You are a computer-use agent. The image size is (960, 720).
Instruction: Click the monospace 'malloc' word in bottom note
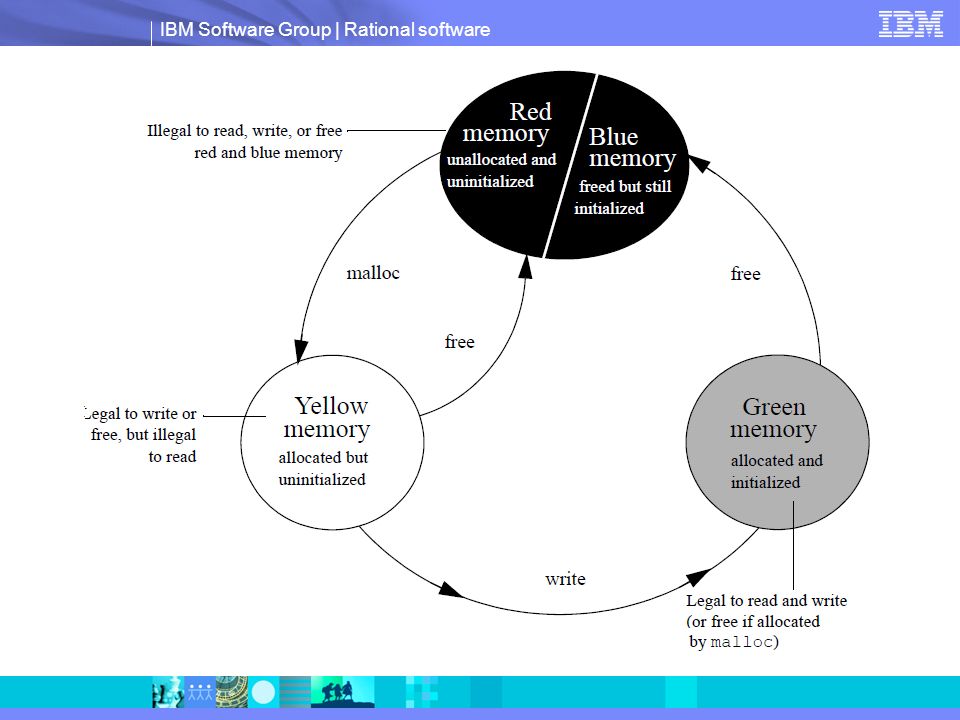pos(741,642)
